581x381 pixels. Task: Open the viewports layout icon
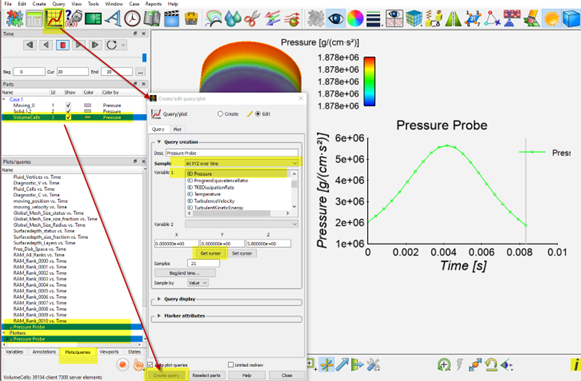(x=93, y=19)
